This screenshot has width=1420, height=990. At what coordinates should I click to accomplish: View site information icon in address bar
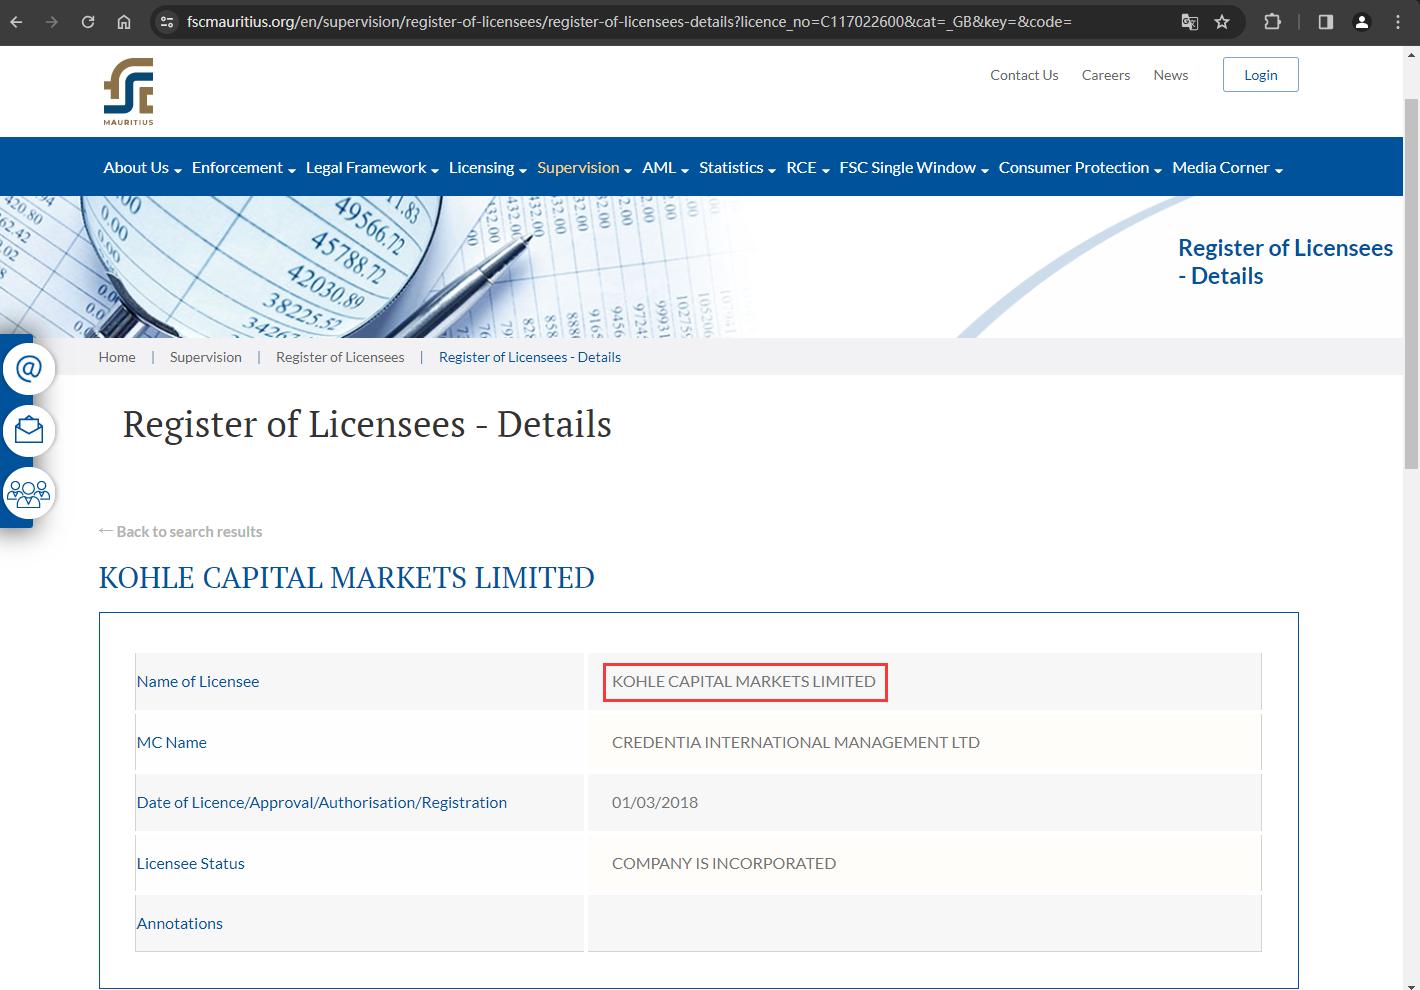click(x=167, y=21)
